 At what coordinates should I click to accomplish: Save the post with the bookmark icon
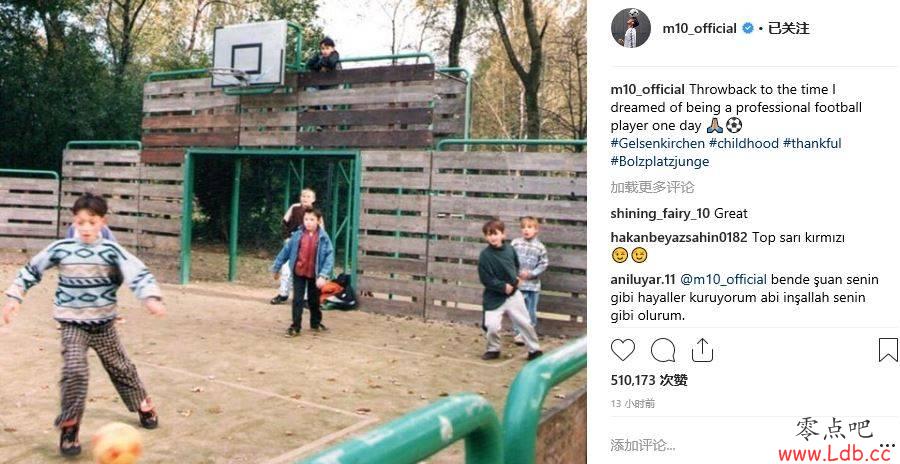pyautogui.click(x=888, y=350)
